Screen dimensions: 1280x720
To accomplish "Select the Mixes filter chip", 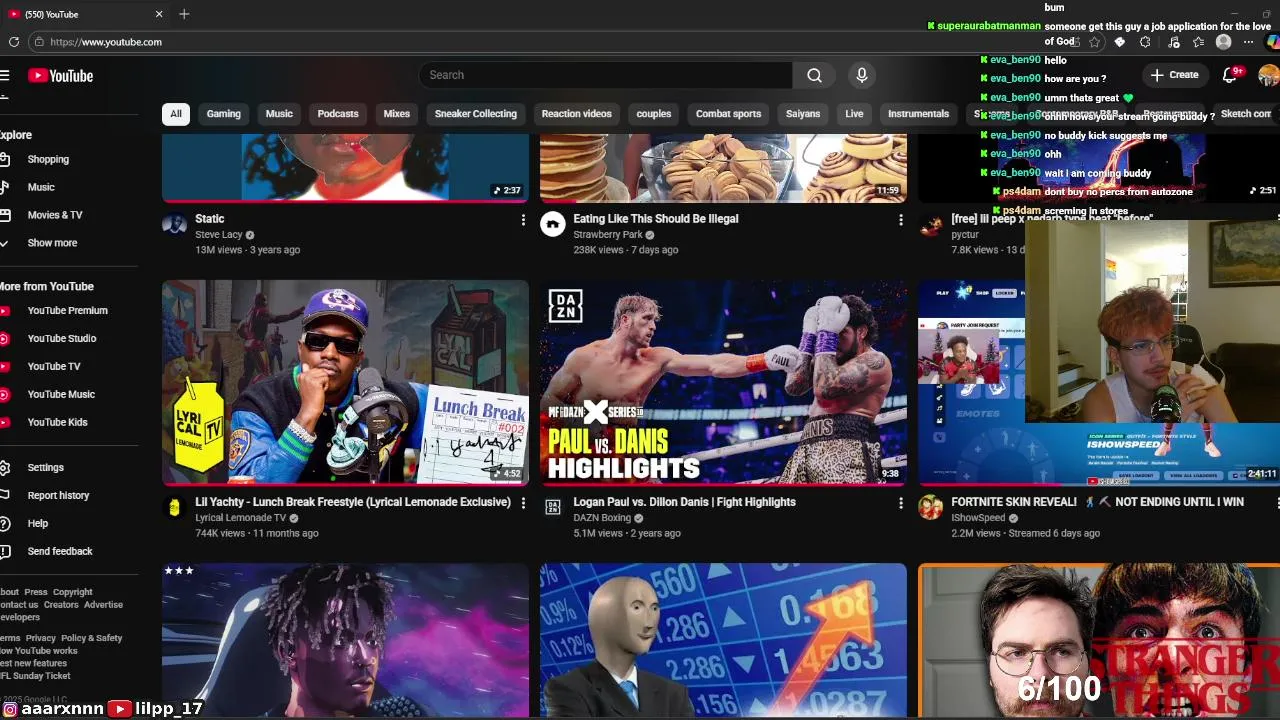I will tap(397, 114).
